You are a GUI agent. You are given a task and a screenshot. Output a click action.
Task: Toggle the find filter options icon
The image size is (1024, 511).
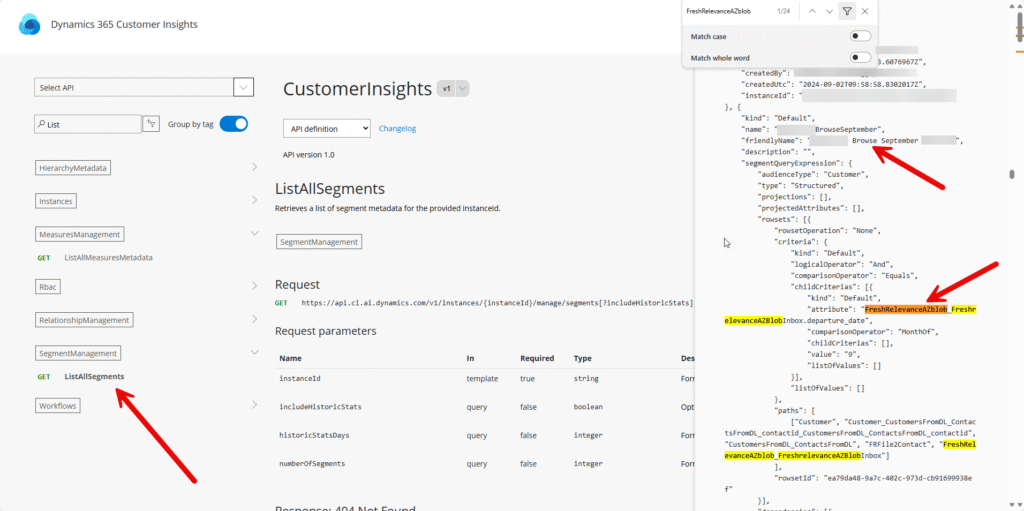pyautogui.click(x=847, y=11)
